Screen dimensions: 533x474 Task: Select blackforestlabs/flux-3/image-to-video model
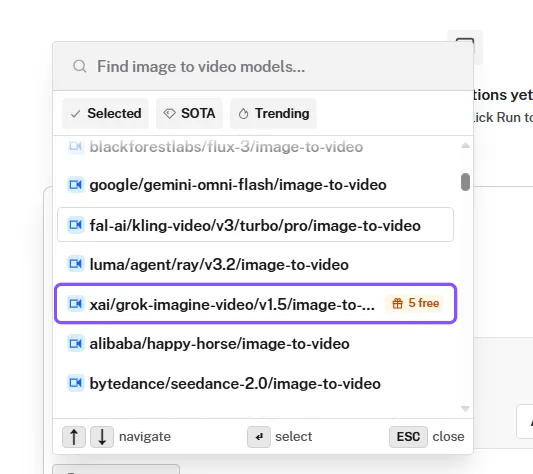coord(256,147)
